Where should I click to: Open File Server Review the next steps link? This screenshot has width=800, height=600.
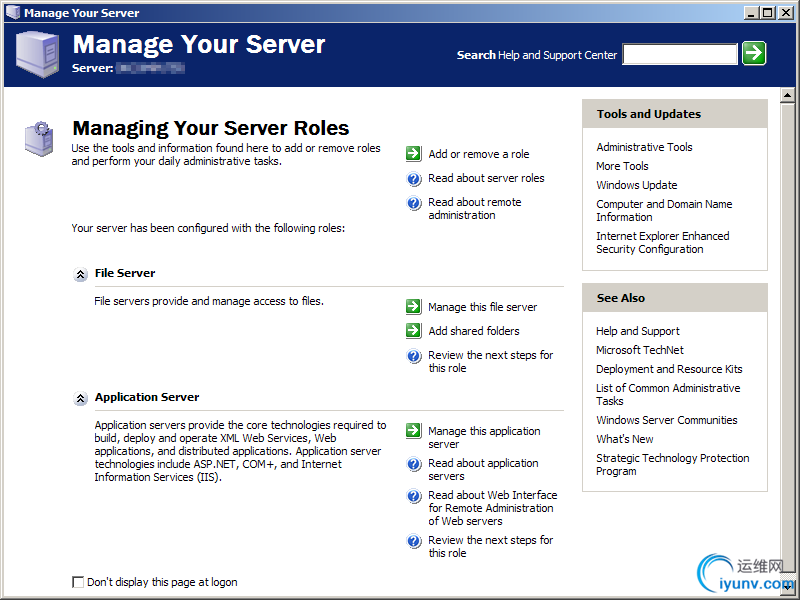point(490,361)
